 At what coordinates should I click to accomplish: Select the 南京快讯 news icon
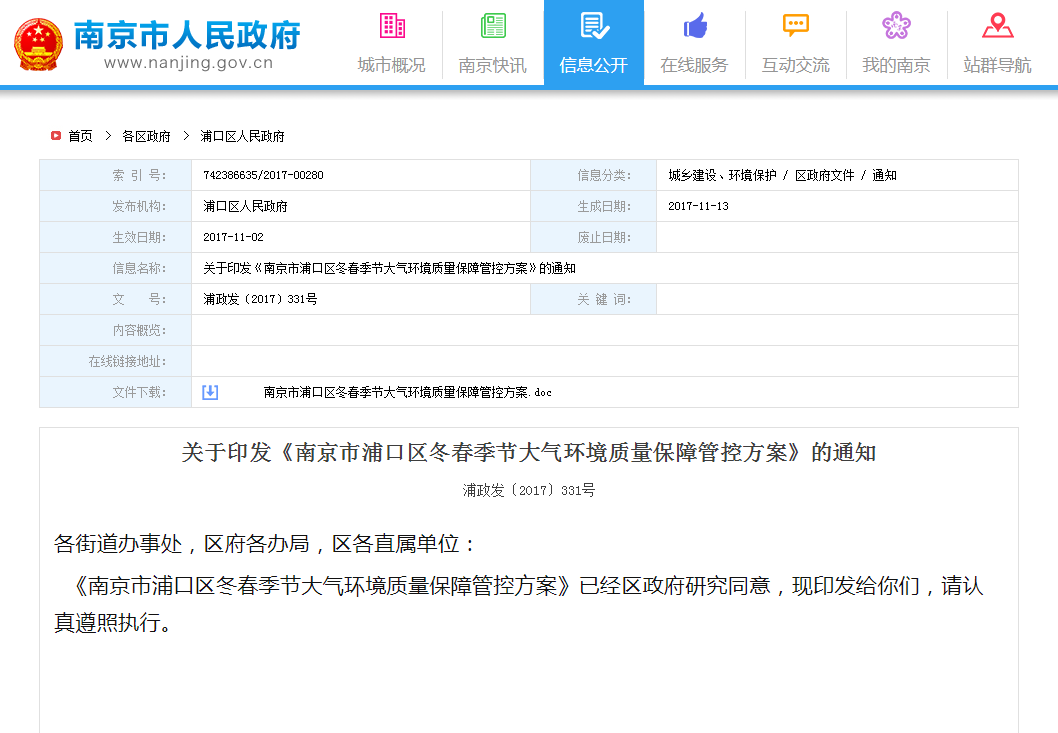(492, 25)
